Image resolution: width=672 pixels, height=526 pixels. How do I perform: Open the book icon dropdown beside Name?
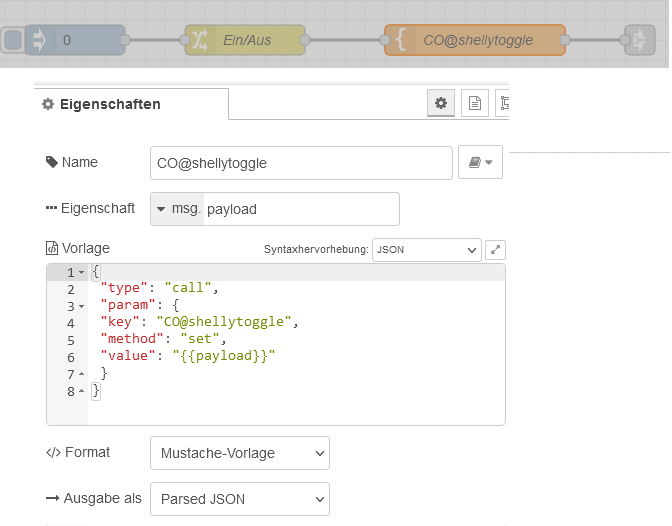(480, 162)
